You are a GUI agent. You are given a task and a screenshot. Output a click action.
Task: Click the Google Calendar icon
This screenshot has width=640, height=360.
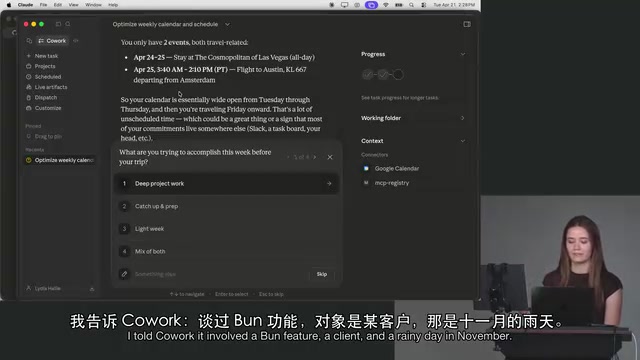coord(366,168)
